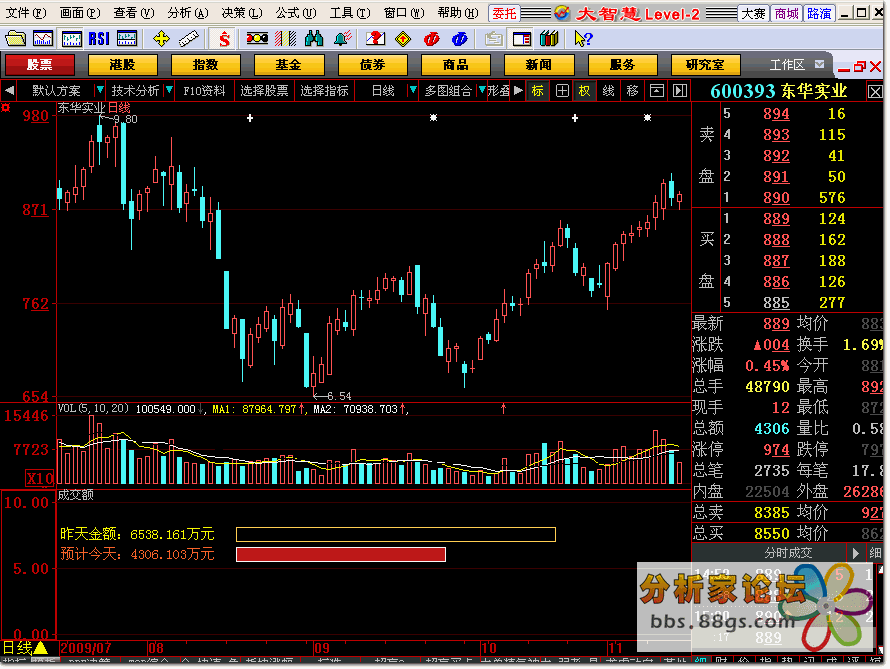Open the 工具(T) menu
The width and height of the screenshot is (890, 669).
[350, 12]
